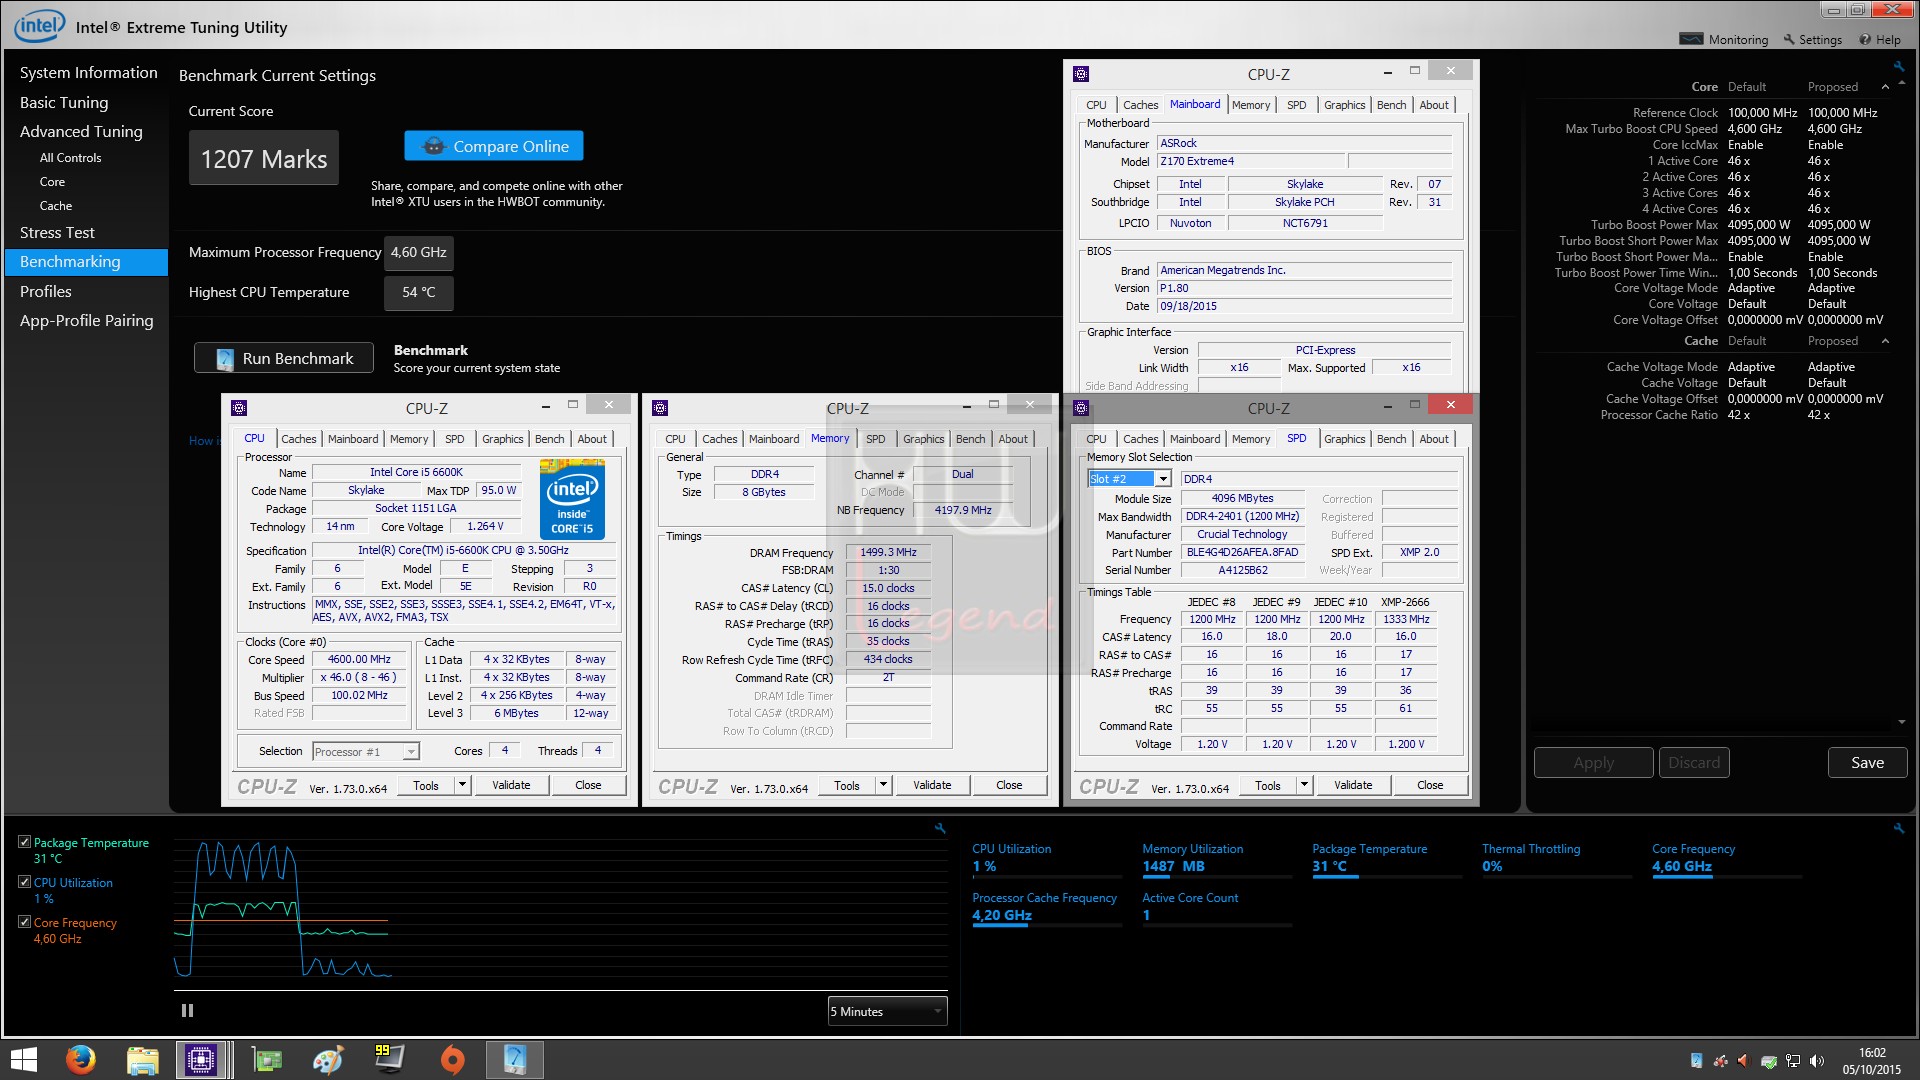Open the green circuit board taskbar icon
This screenshot has height=1080, width=1920.
(266, 1060)
